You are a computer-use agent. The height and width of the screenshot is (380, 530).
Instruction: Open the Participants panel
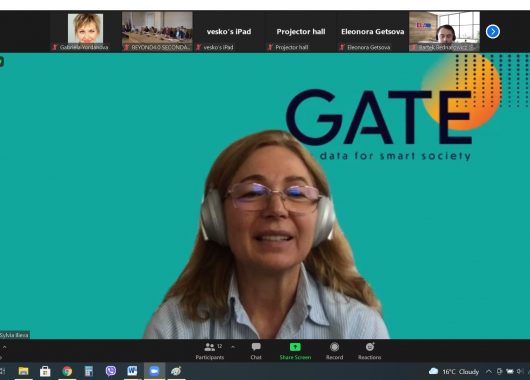tap(210, 351)
